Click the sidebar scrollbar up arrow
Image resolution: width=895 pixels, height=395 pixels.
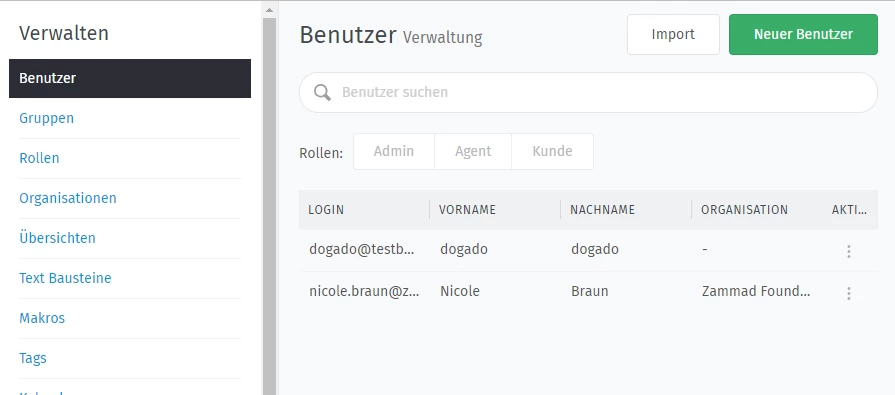pyautogui.click(x=269, y=10)
